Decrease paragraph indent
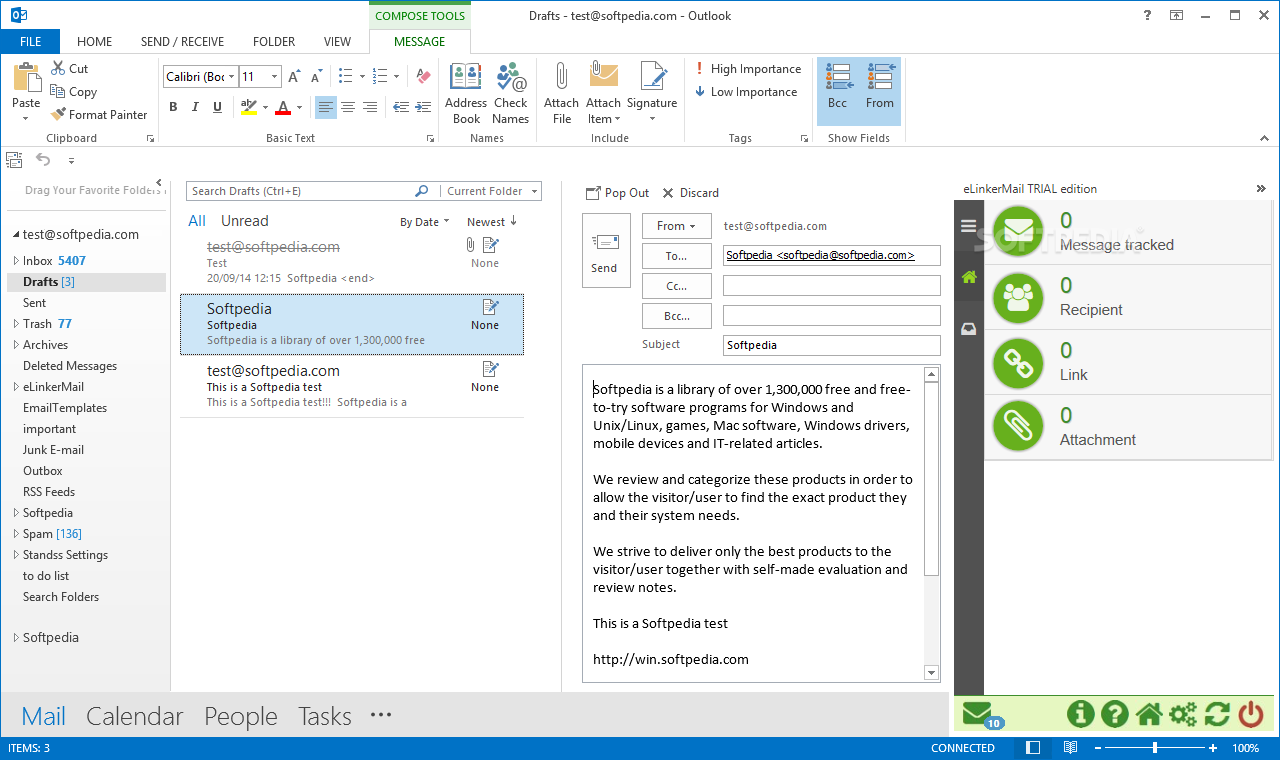Viewport: 1280px width, 760px height. click(x=400, y=107)
